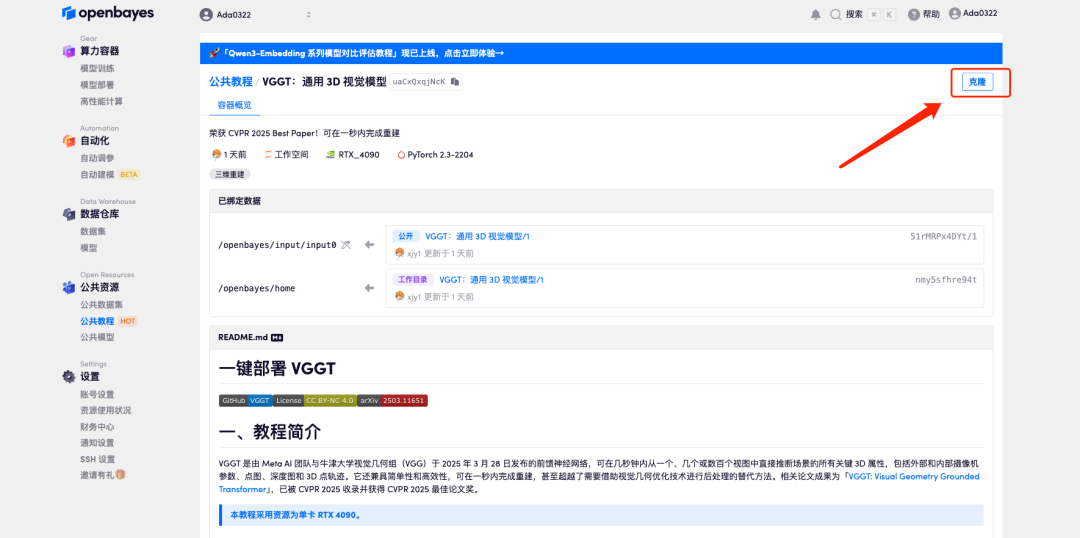Open the Ada0322 profile menu at top right
The image size is (1080, 538).
(973, 13)
